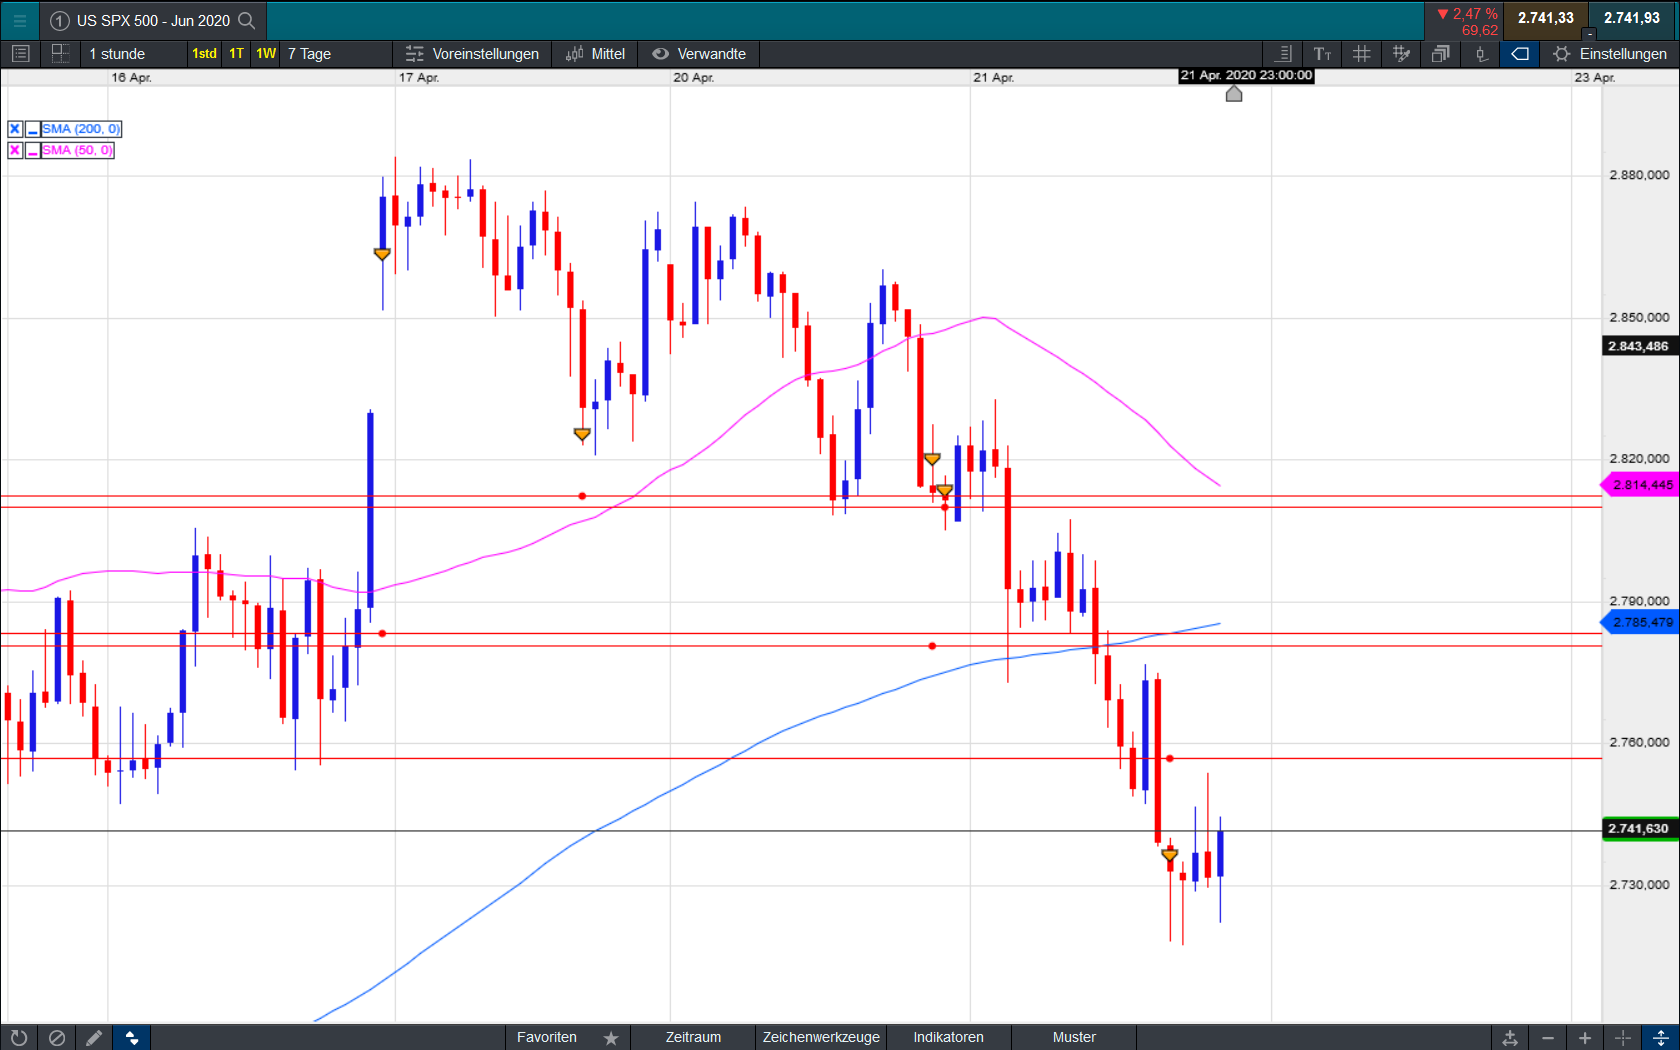1680x1050 pixels.
Task: Open the Indikatoren menu
Action: [948, 1037]
